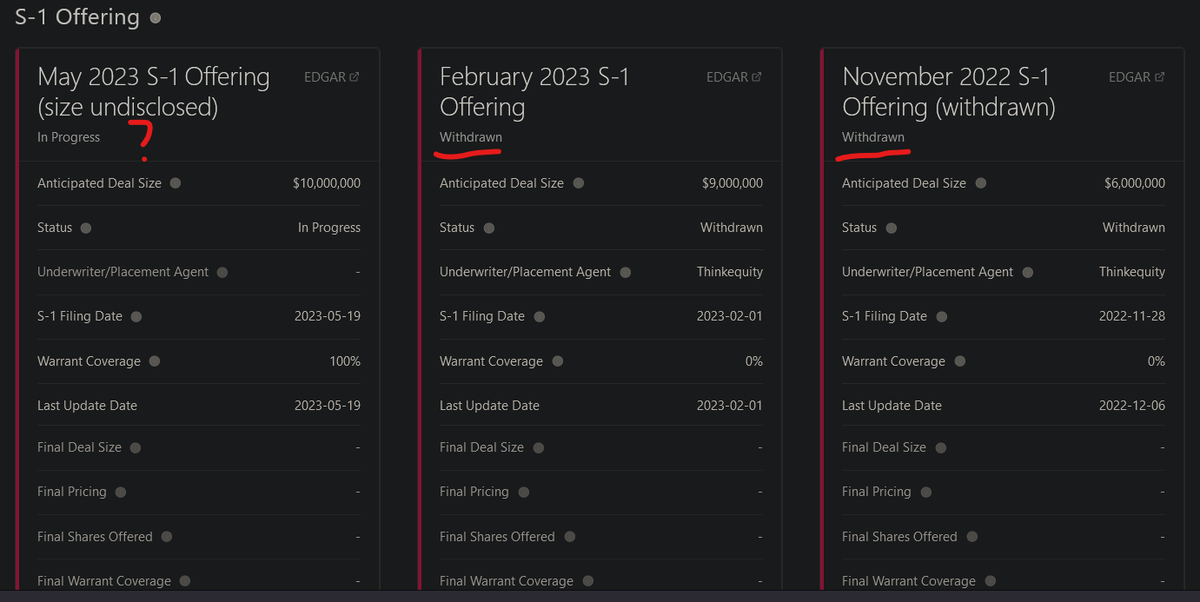This screenshot has height=602, width=1200.
Task: Click info dot for S-1 Filing Date, November 2022
Action: coord(941,317)
